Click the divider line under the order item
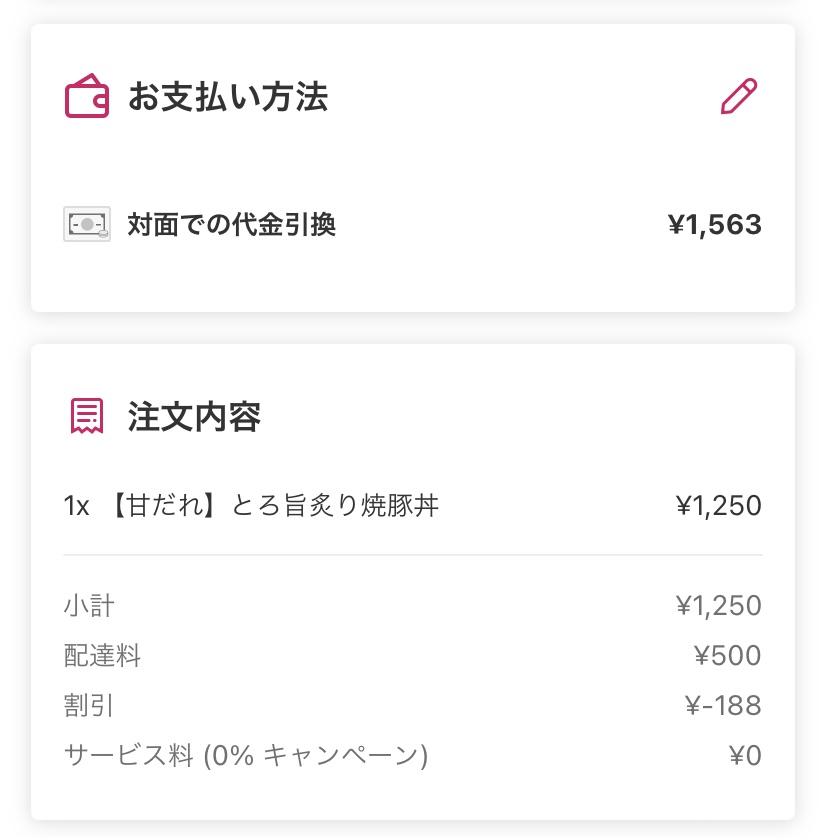826x838 pixels. (x=412, y=555)
